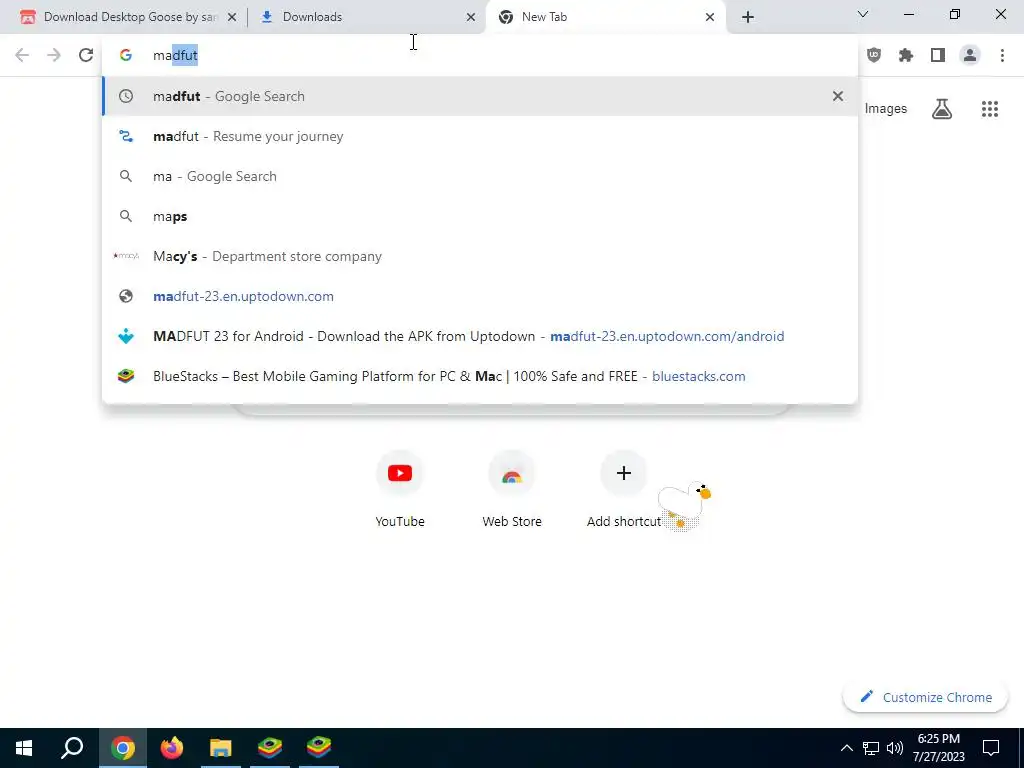Select 'madfut - Google Search' suggestion
This screenshot has height=768, width=1024.
pyautogui.click(x=480, y=96)
